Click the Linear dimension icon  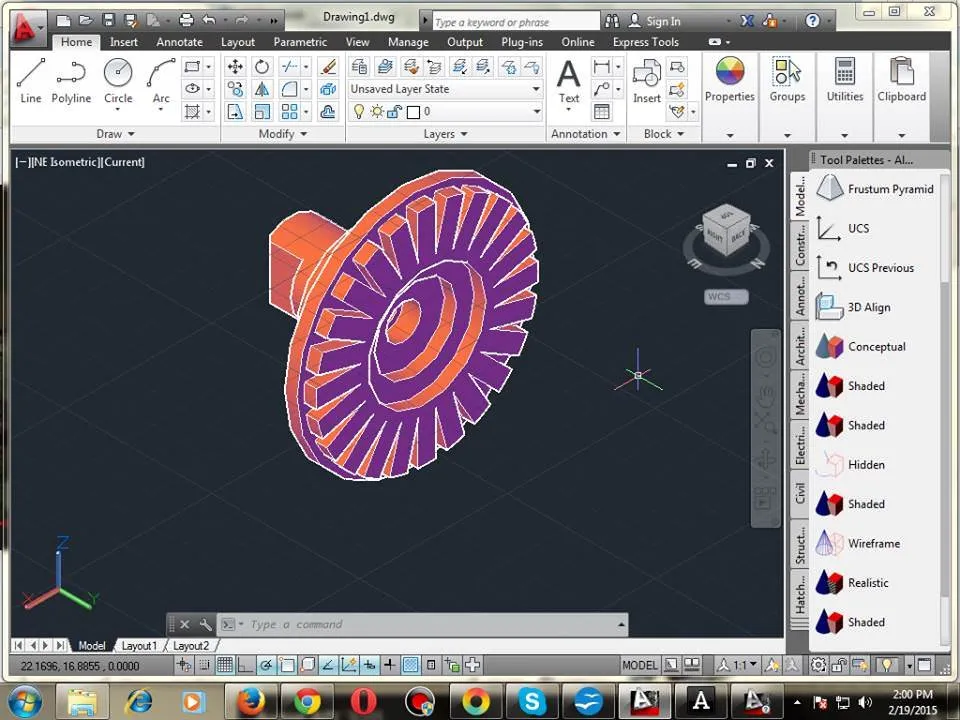pos(602,66)
